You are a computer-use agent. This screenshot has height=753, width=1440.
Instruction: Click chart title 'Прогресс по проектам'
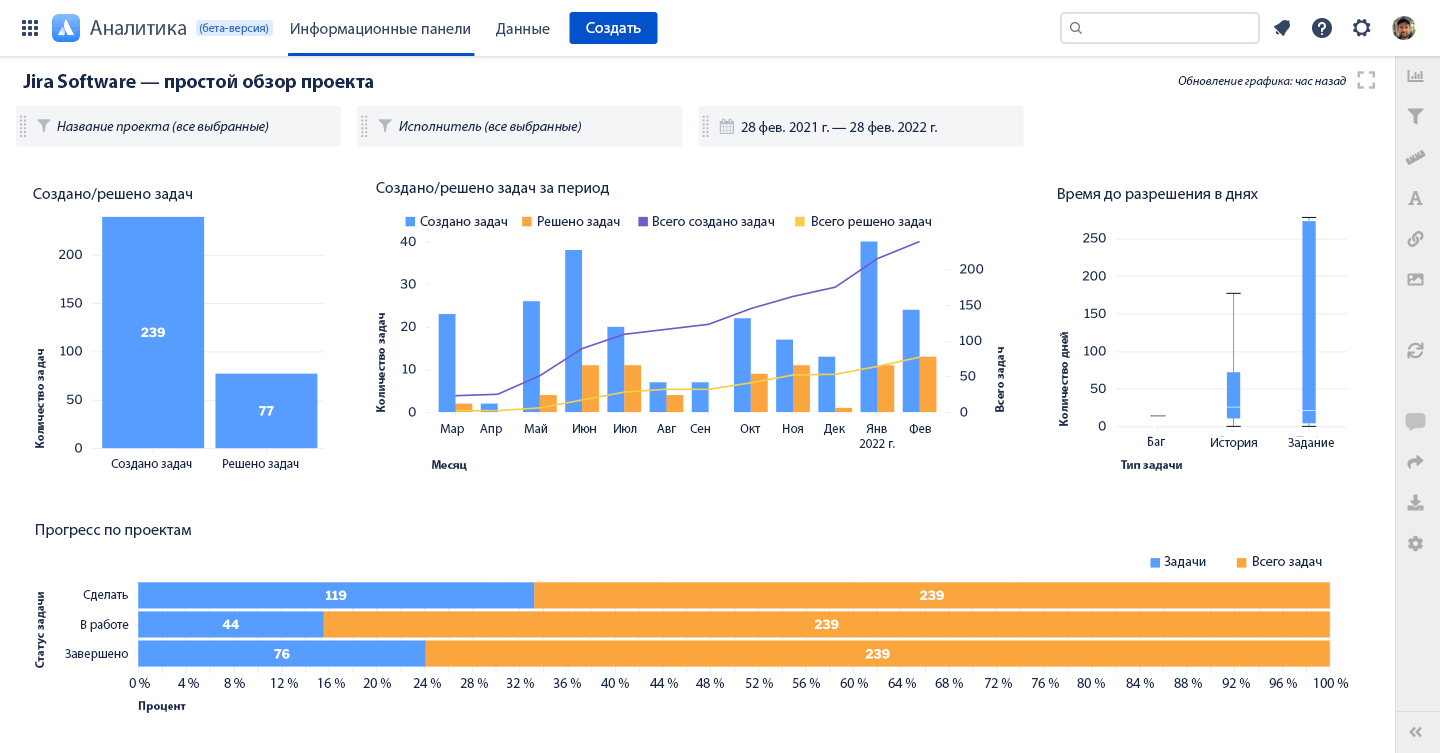(x=113, y=530)
